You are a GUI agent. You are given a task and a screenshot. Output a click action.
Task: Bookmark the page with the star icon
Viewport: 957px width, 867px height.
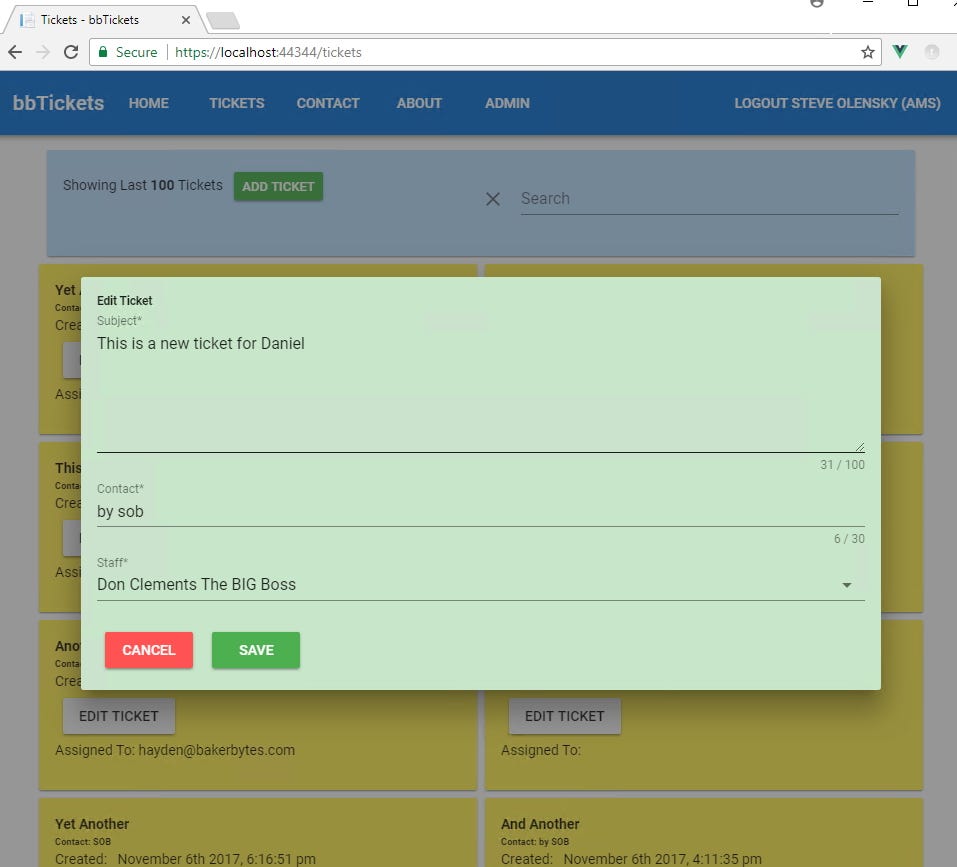(x=867, y=52)
